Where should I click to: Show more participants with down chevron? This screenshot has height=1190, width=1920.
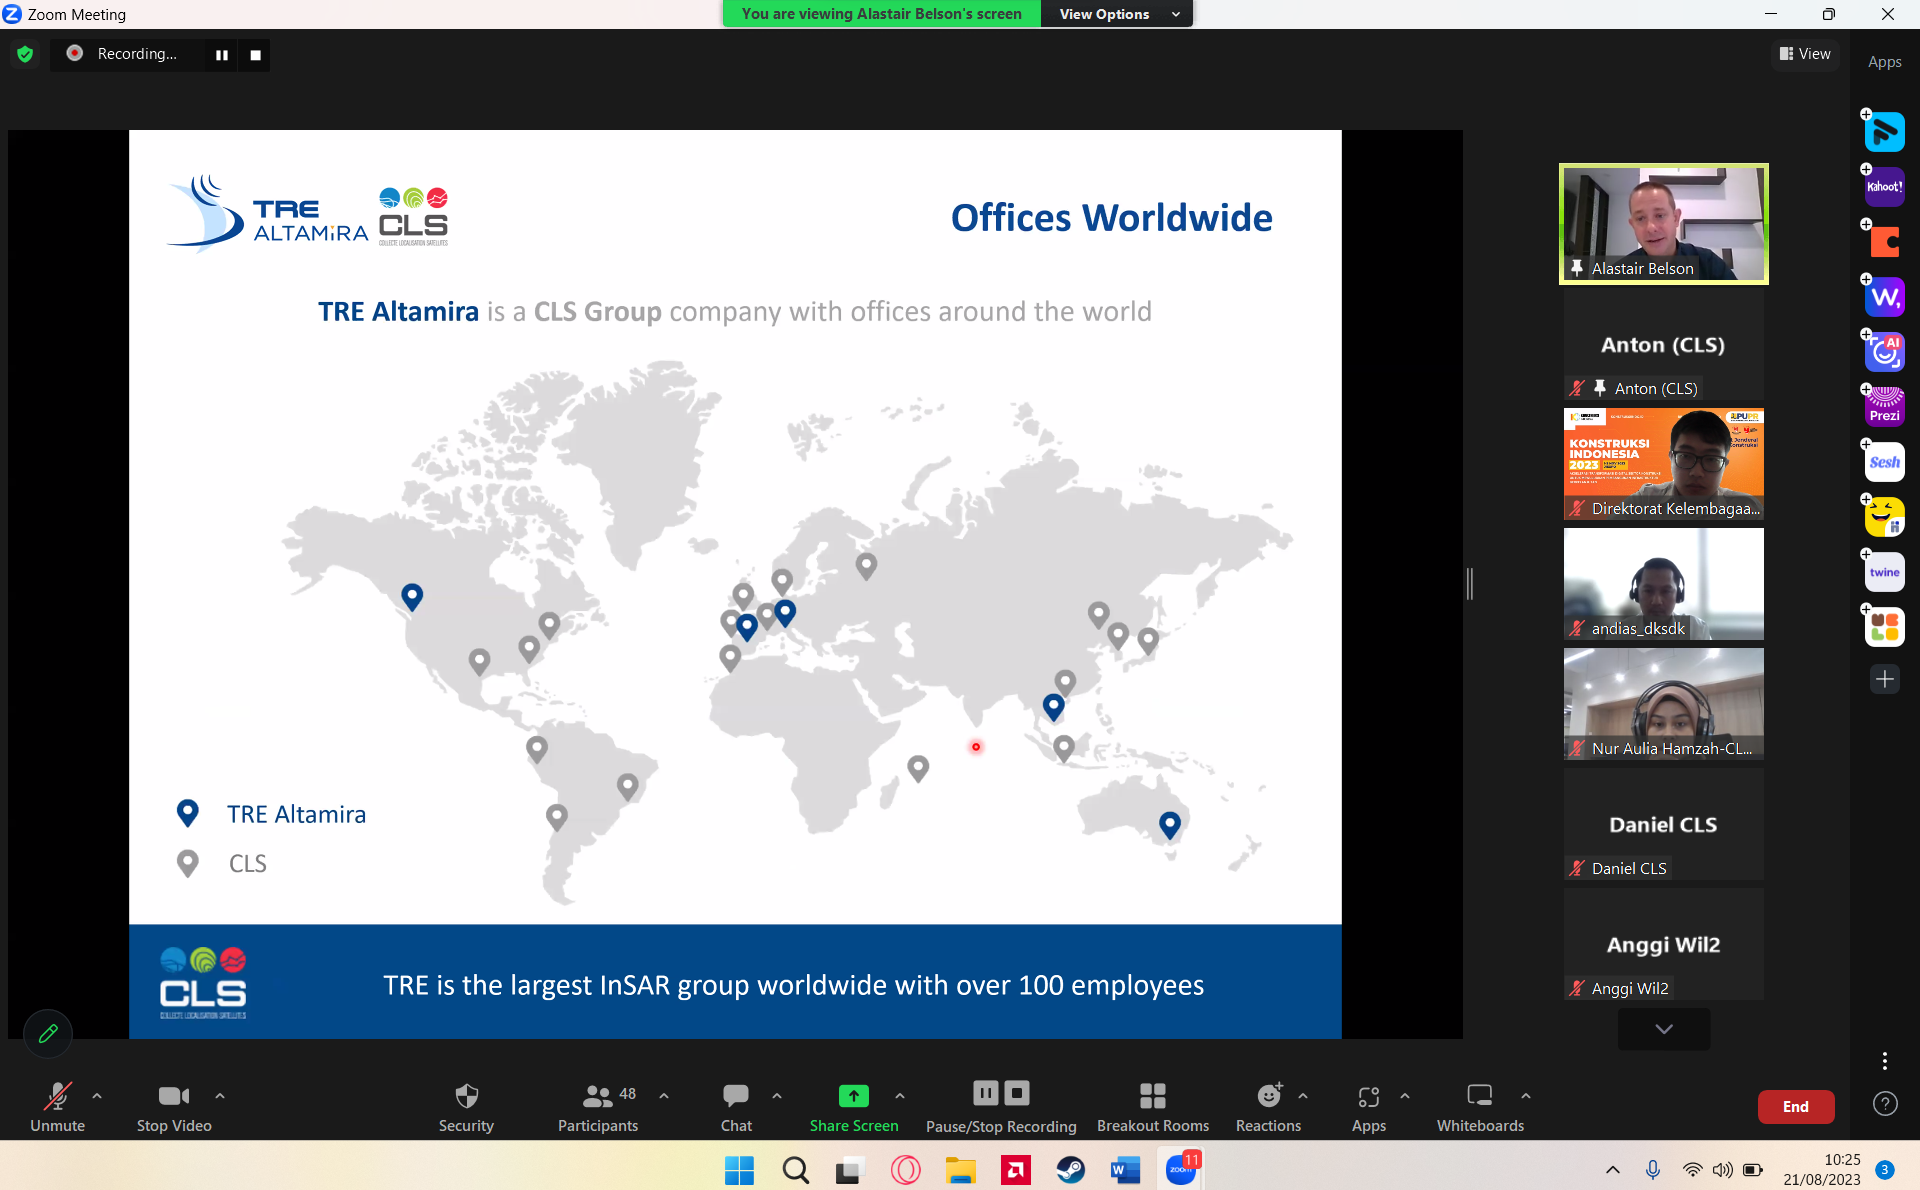(x=1664, y=1029)
